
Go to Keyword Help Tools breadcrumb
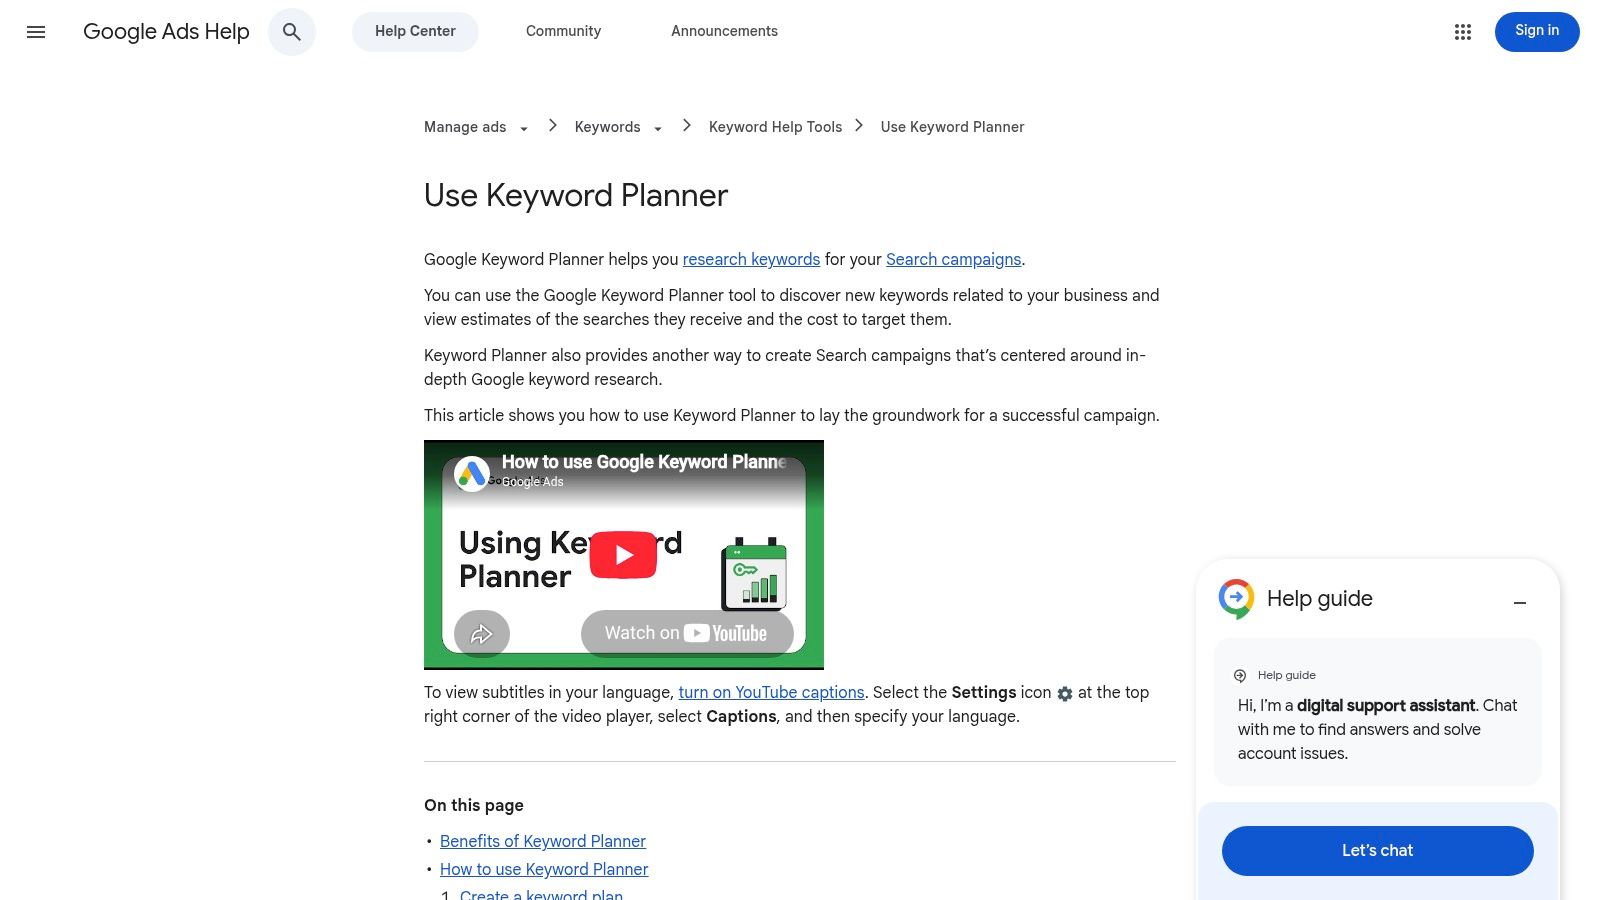point(775,127)
